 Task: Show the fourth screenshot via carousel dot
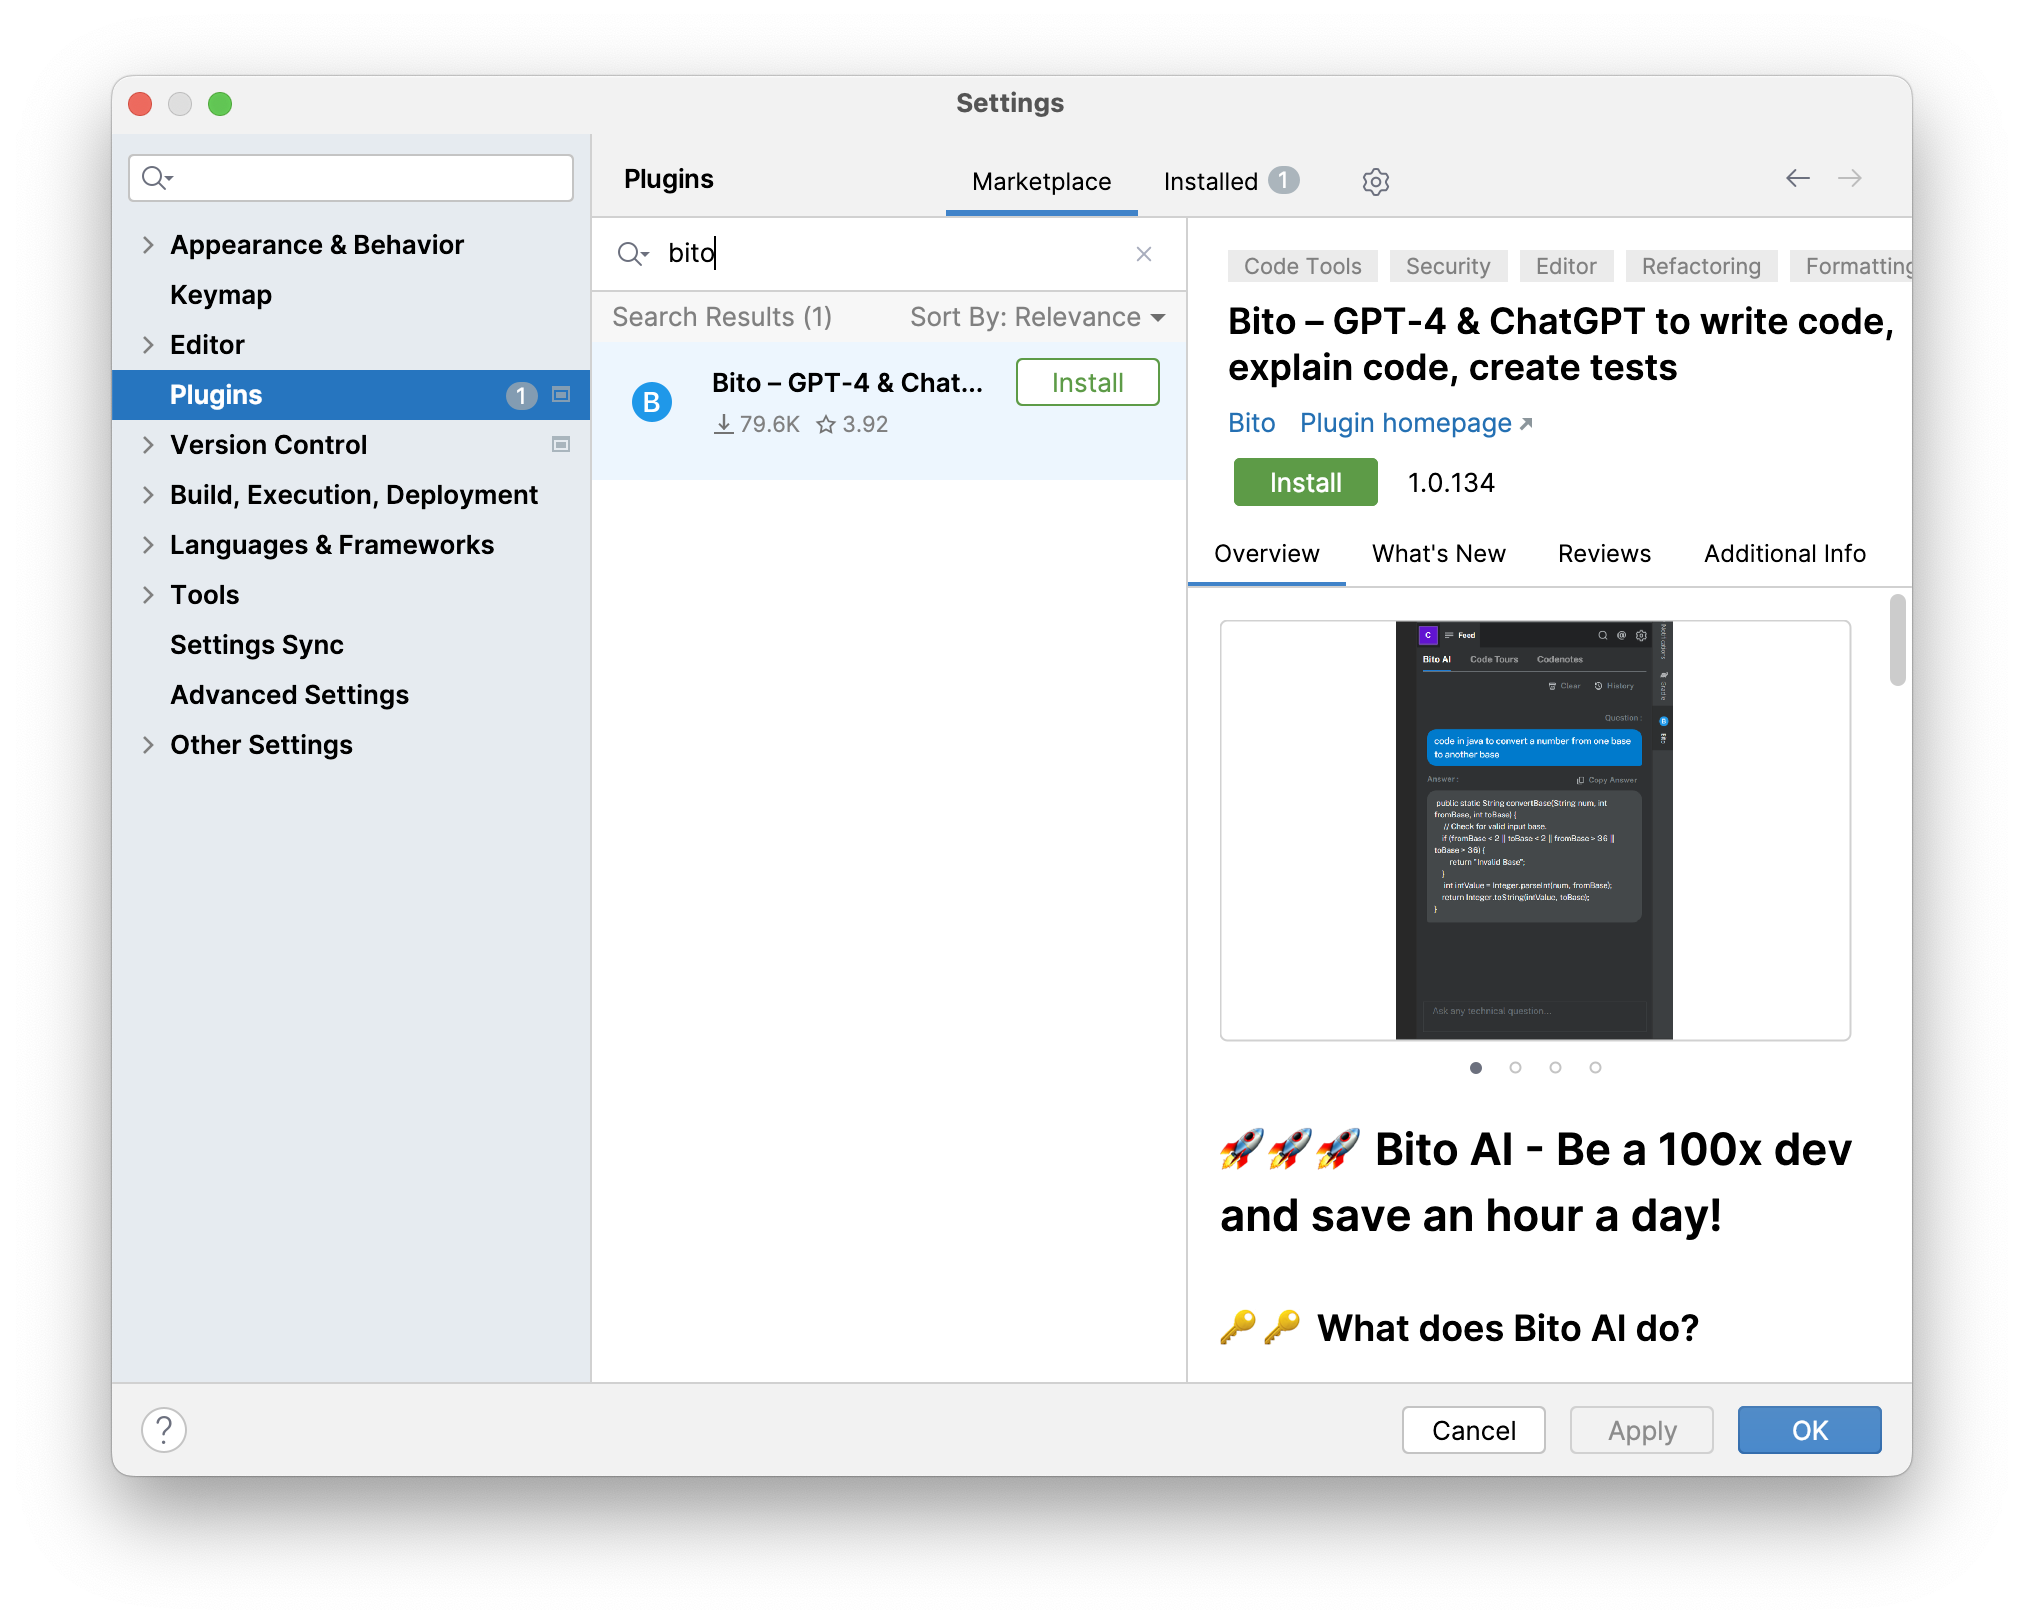pyautogui.click(x=1595, y=1067)
